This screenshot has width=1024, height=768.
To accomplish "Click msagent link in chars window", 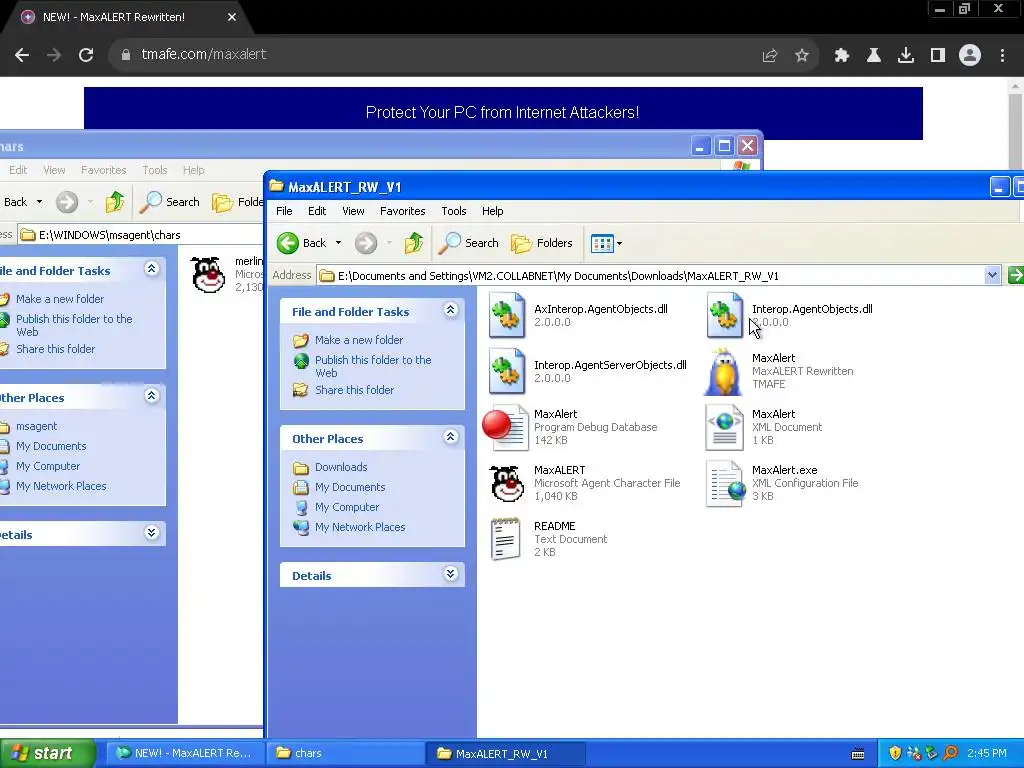I will click(x=37, y=426).
